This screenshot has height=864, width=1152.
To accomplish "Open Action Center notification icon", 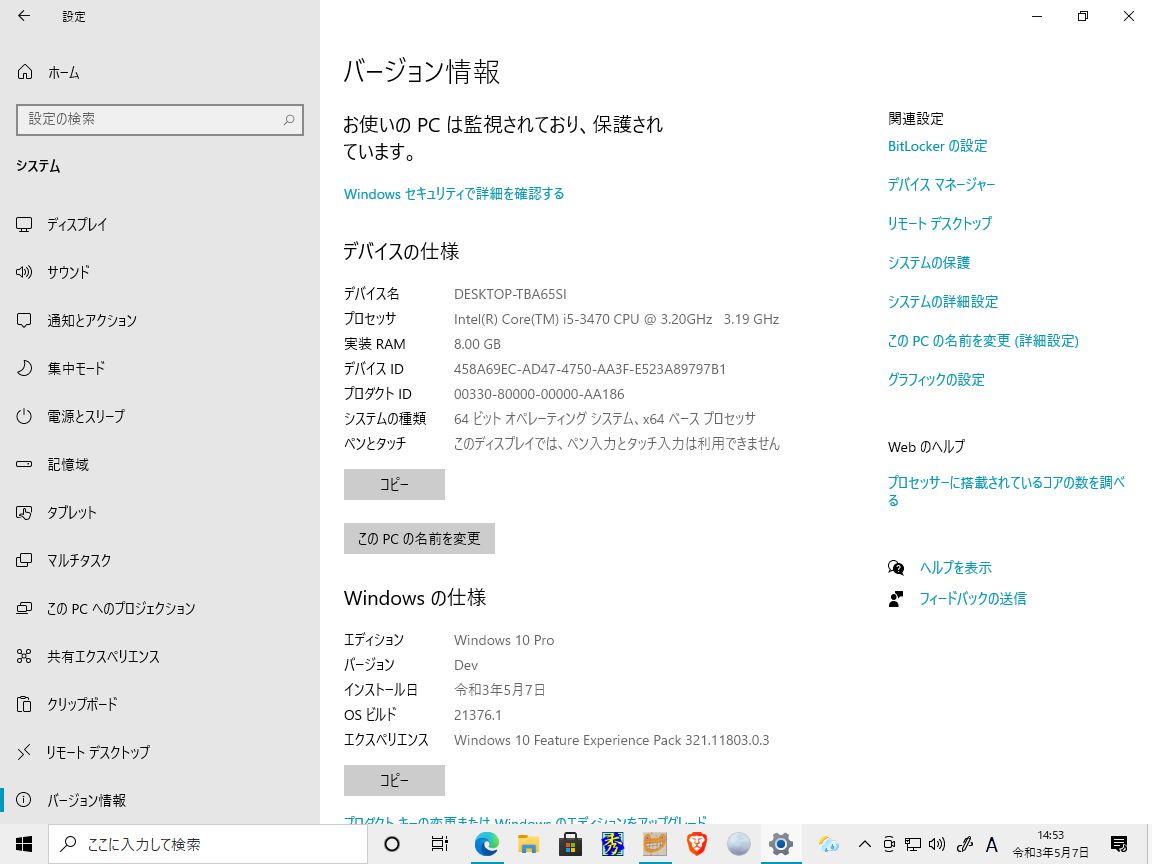I will [1119, 844].
